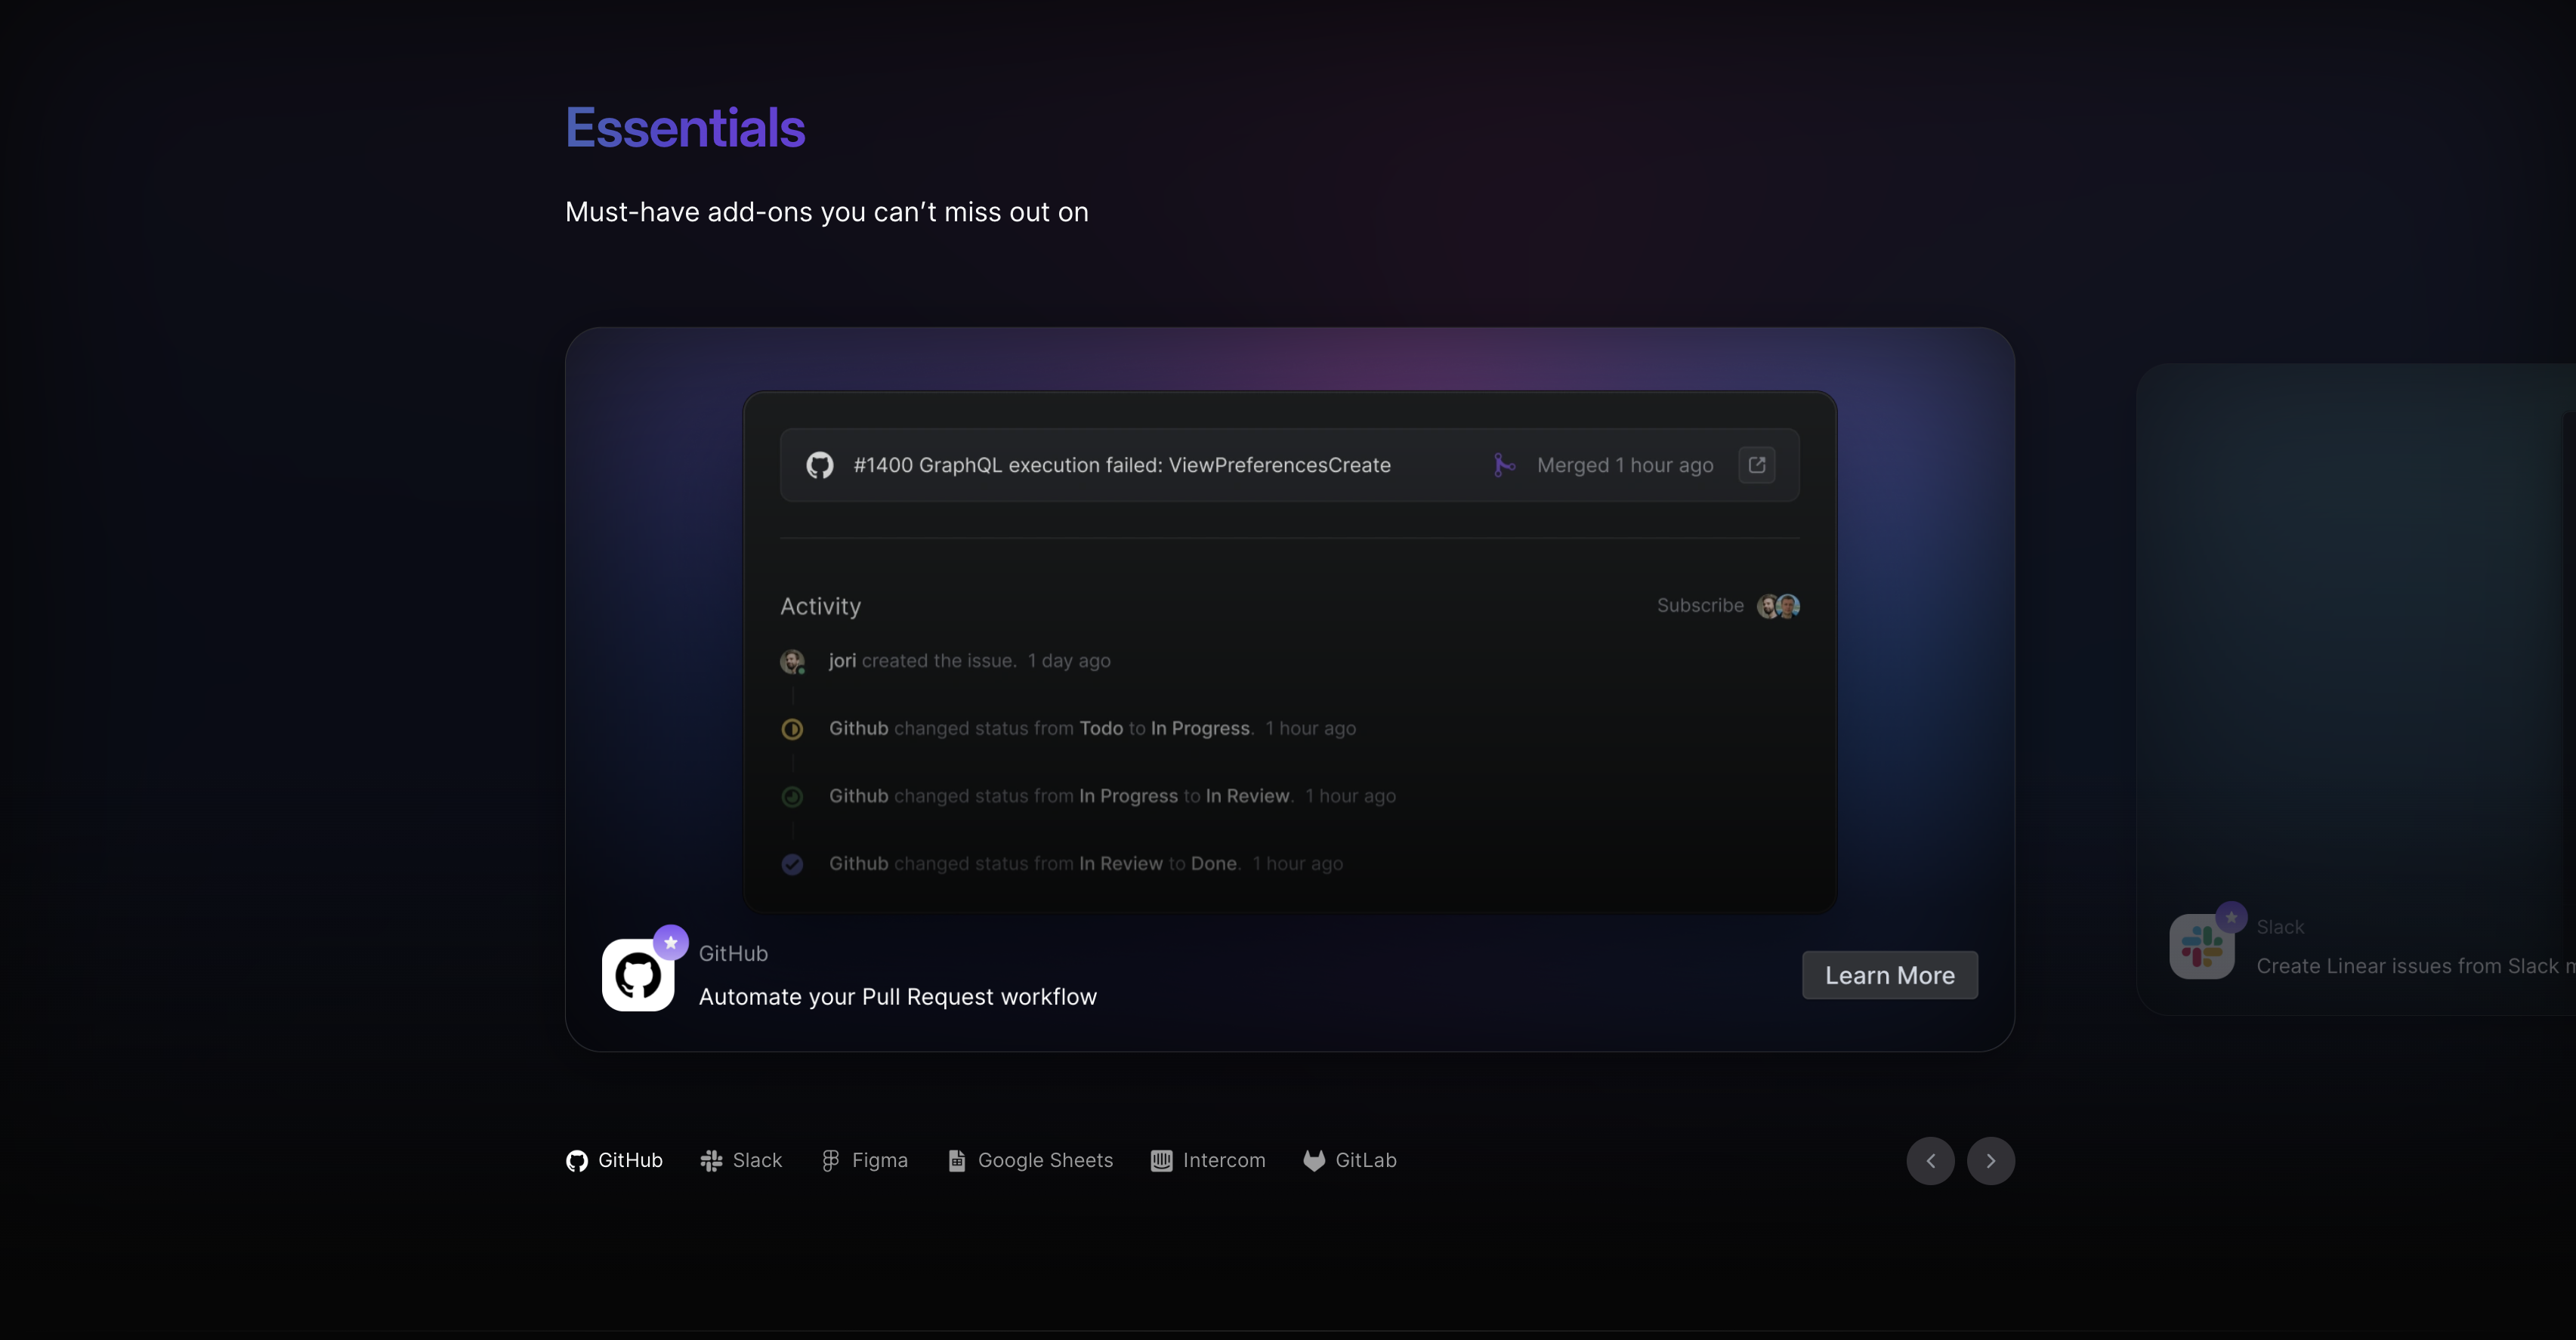Click jori's avatar in the activity list
2576x1340 pixels.
tap(792, 661)
